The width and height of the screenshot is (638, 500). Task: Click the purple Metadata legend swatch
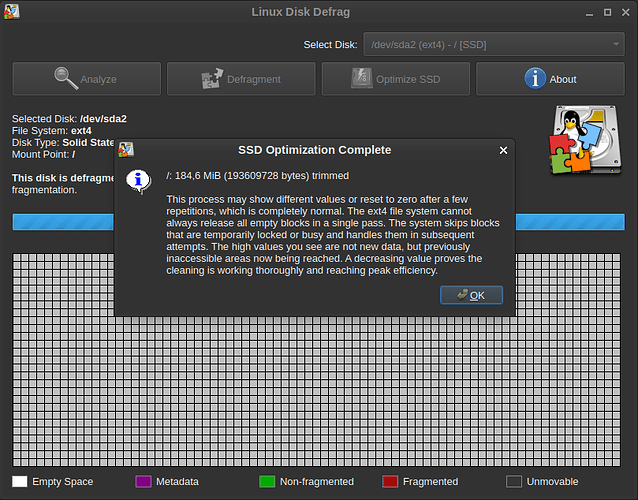142,482
